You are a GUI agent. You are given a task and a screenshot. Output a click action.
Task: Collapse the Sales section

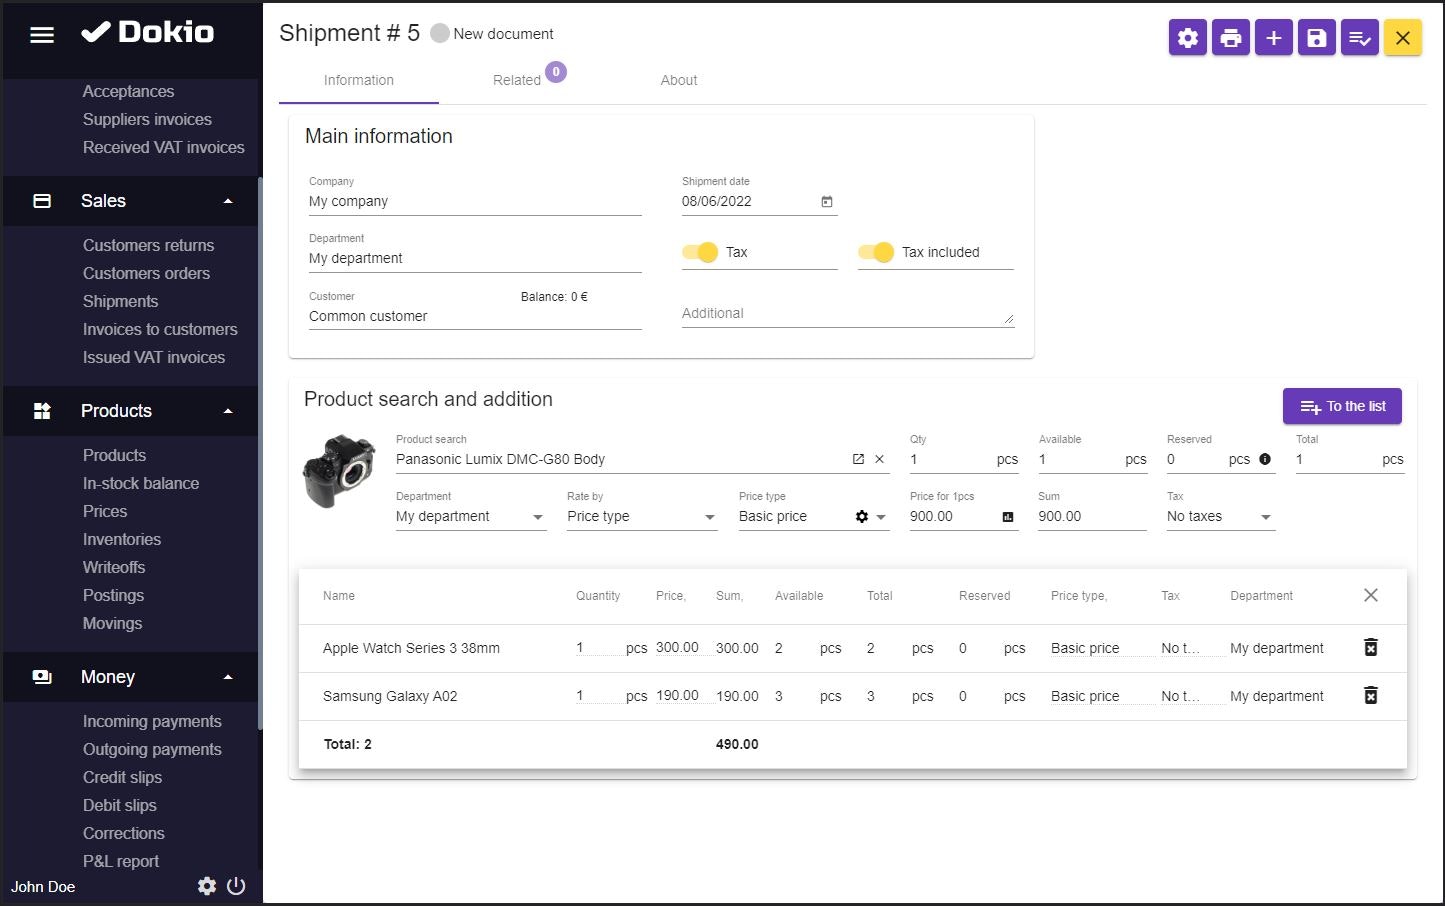pos(228,201)
